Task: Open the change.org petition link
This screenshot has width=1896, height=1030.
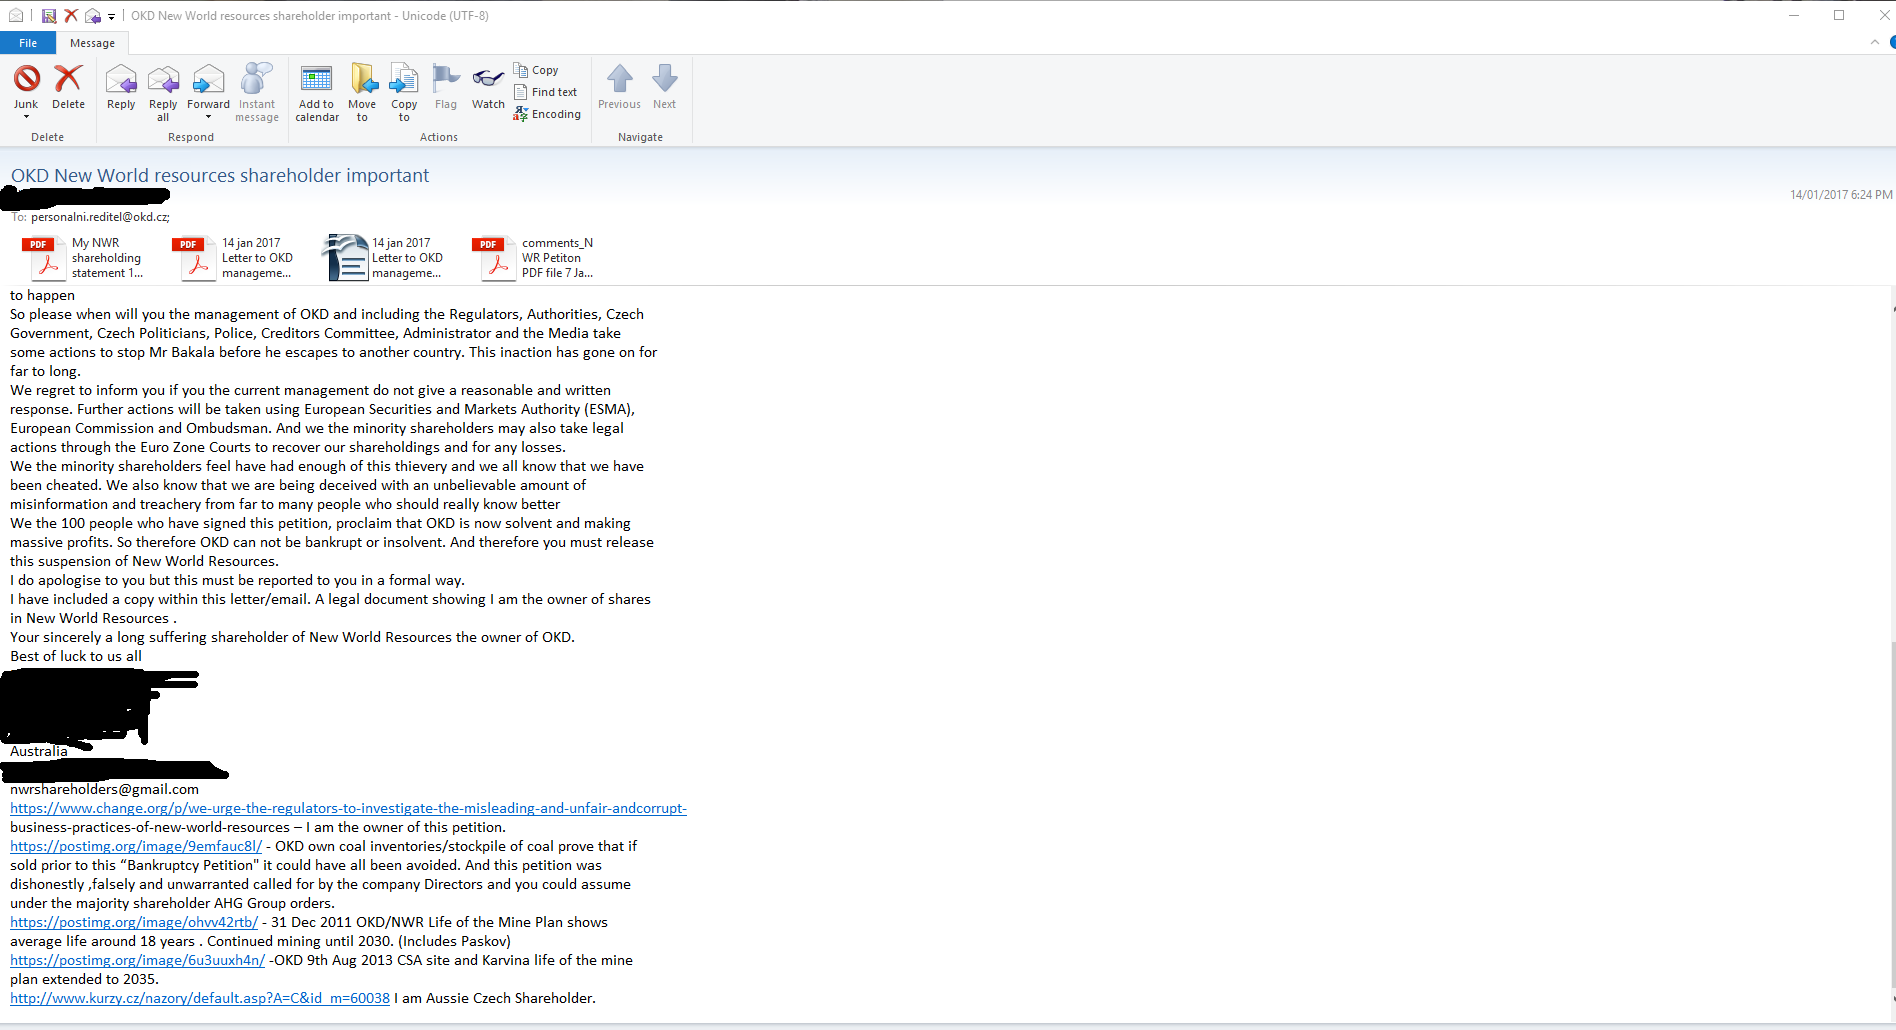Action: coord(348,808)
